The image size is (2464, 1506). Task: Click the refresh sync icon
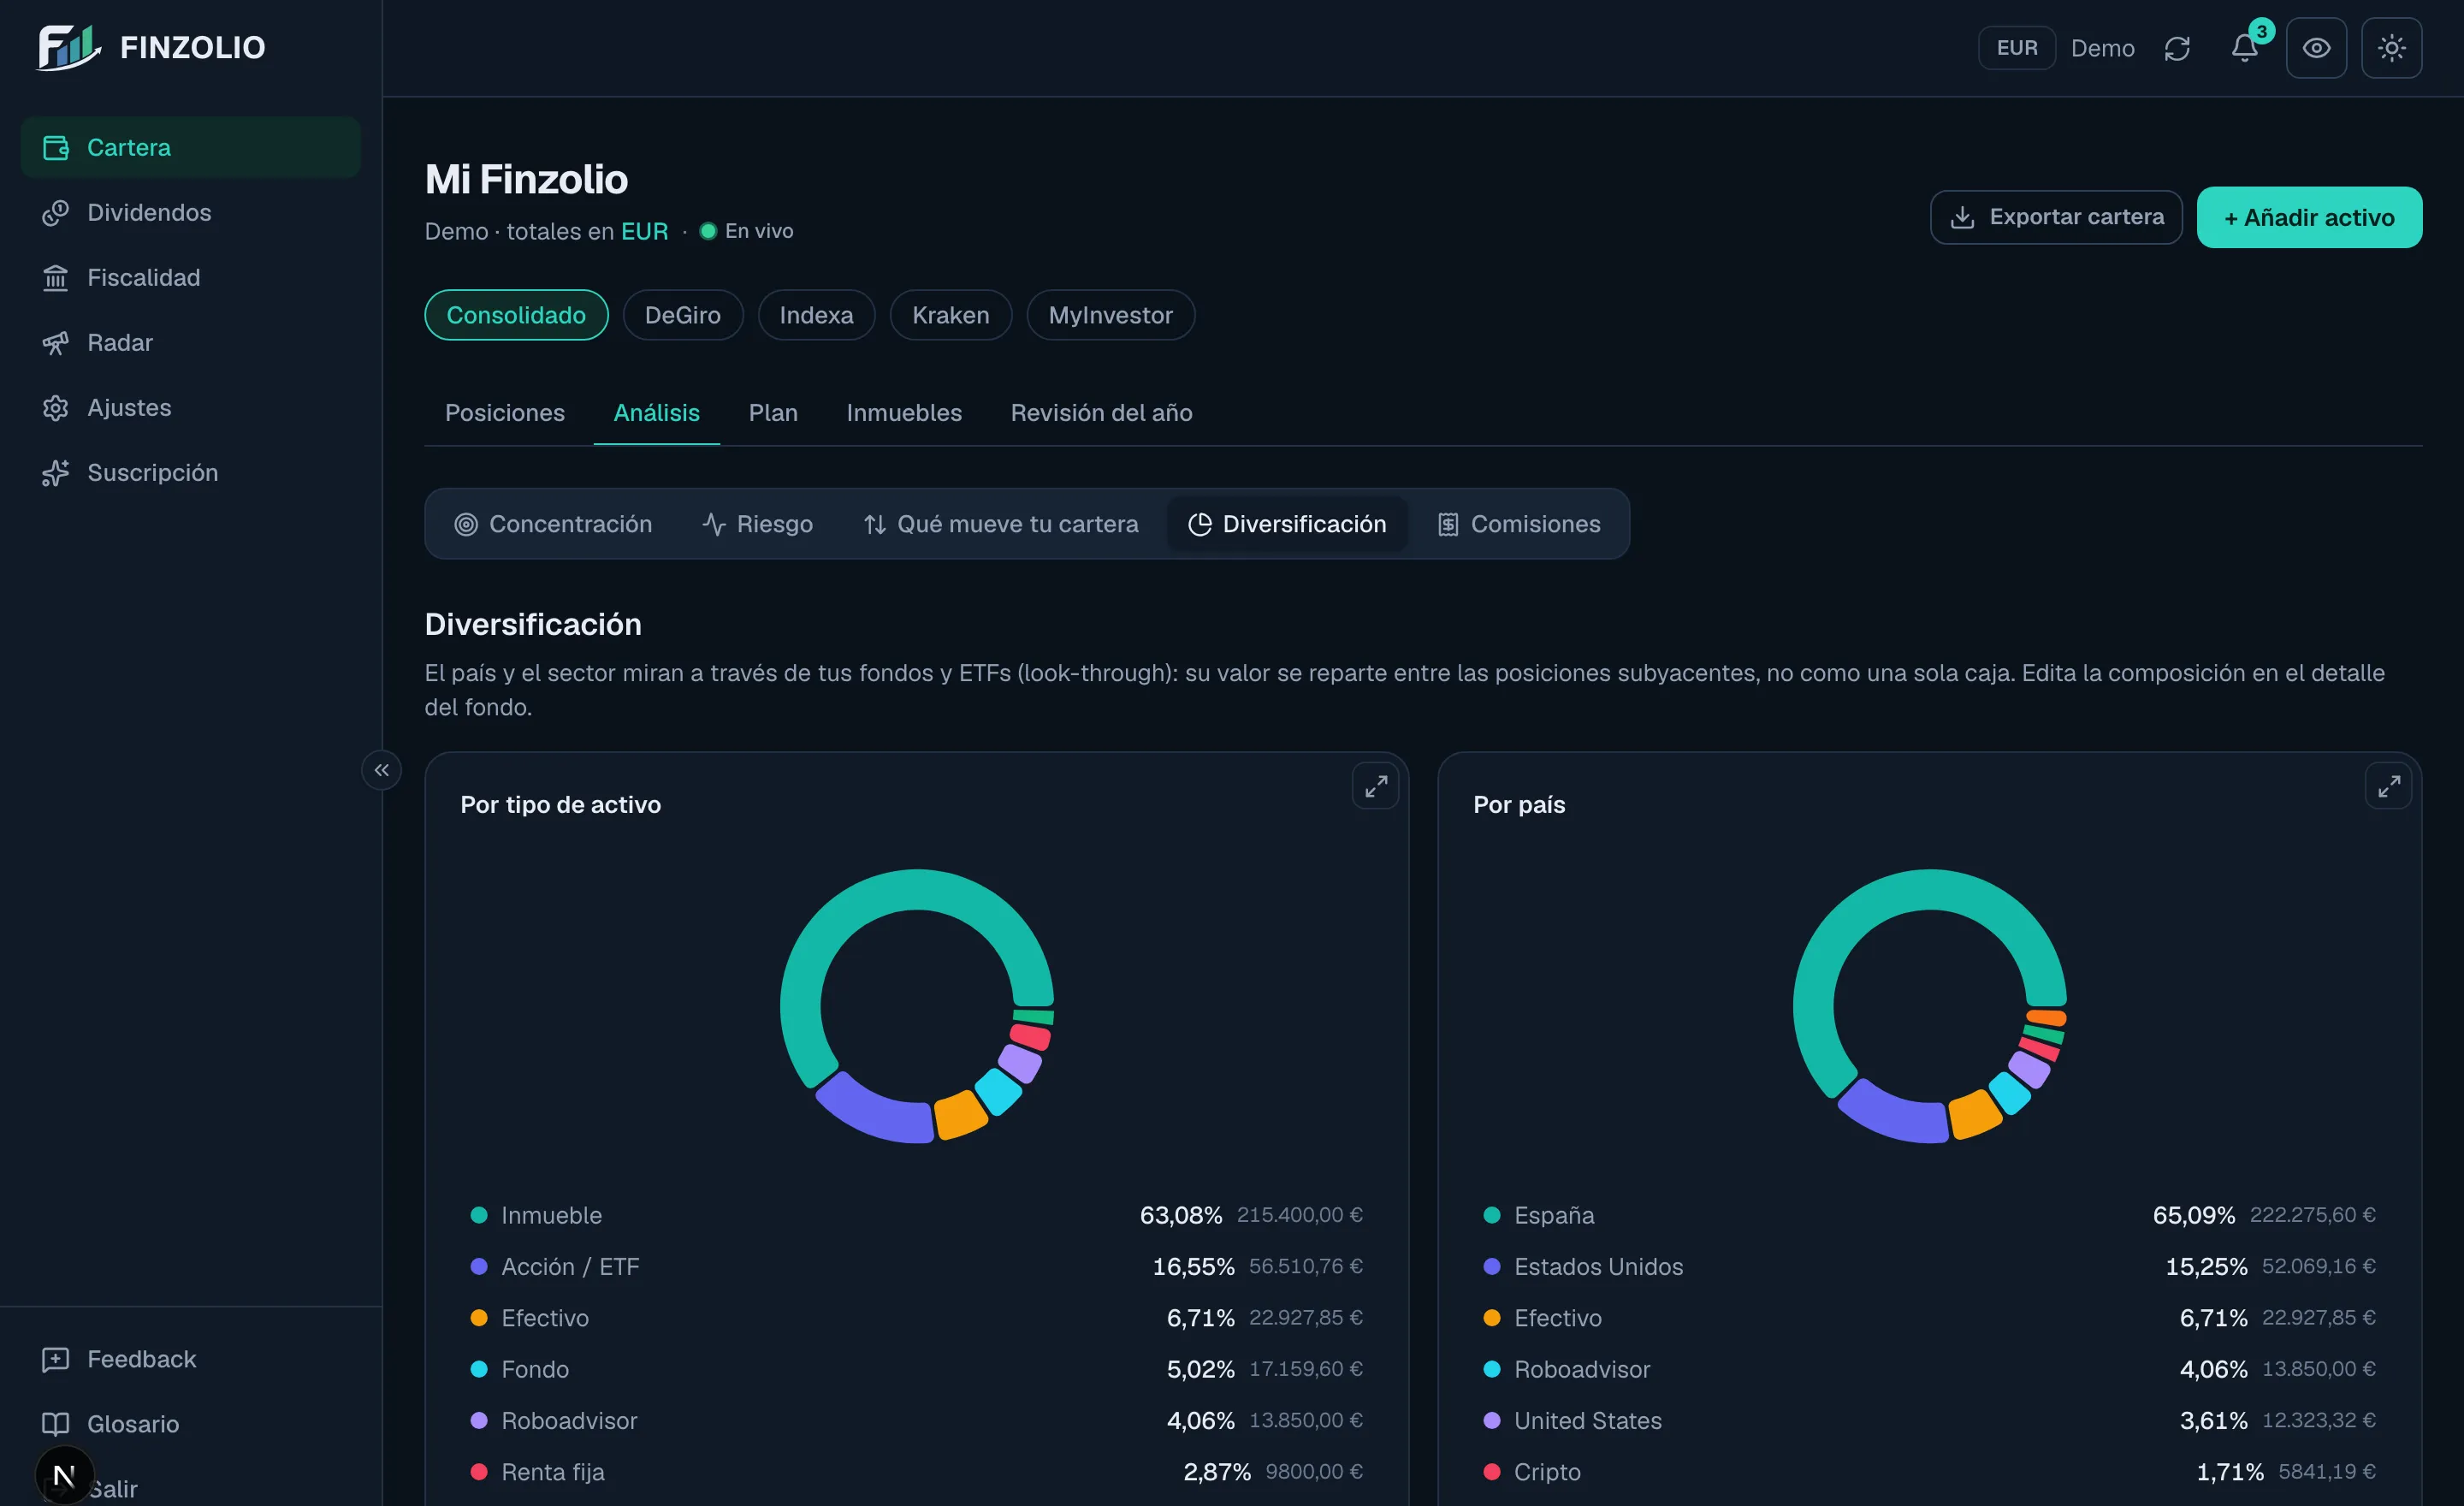(x=2177, y=48)
